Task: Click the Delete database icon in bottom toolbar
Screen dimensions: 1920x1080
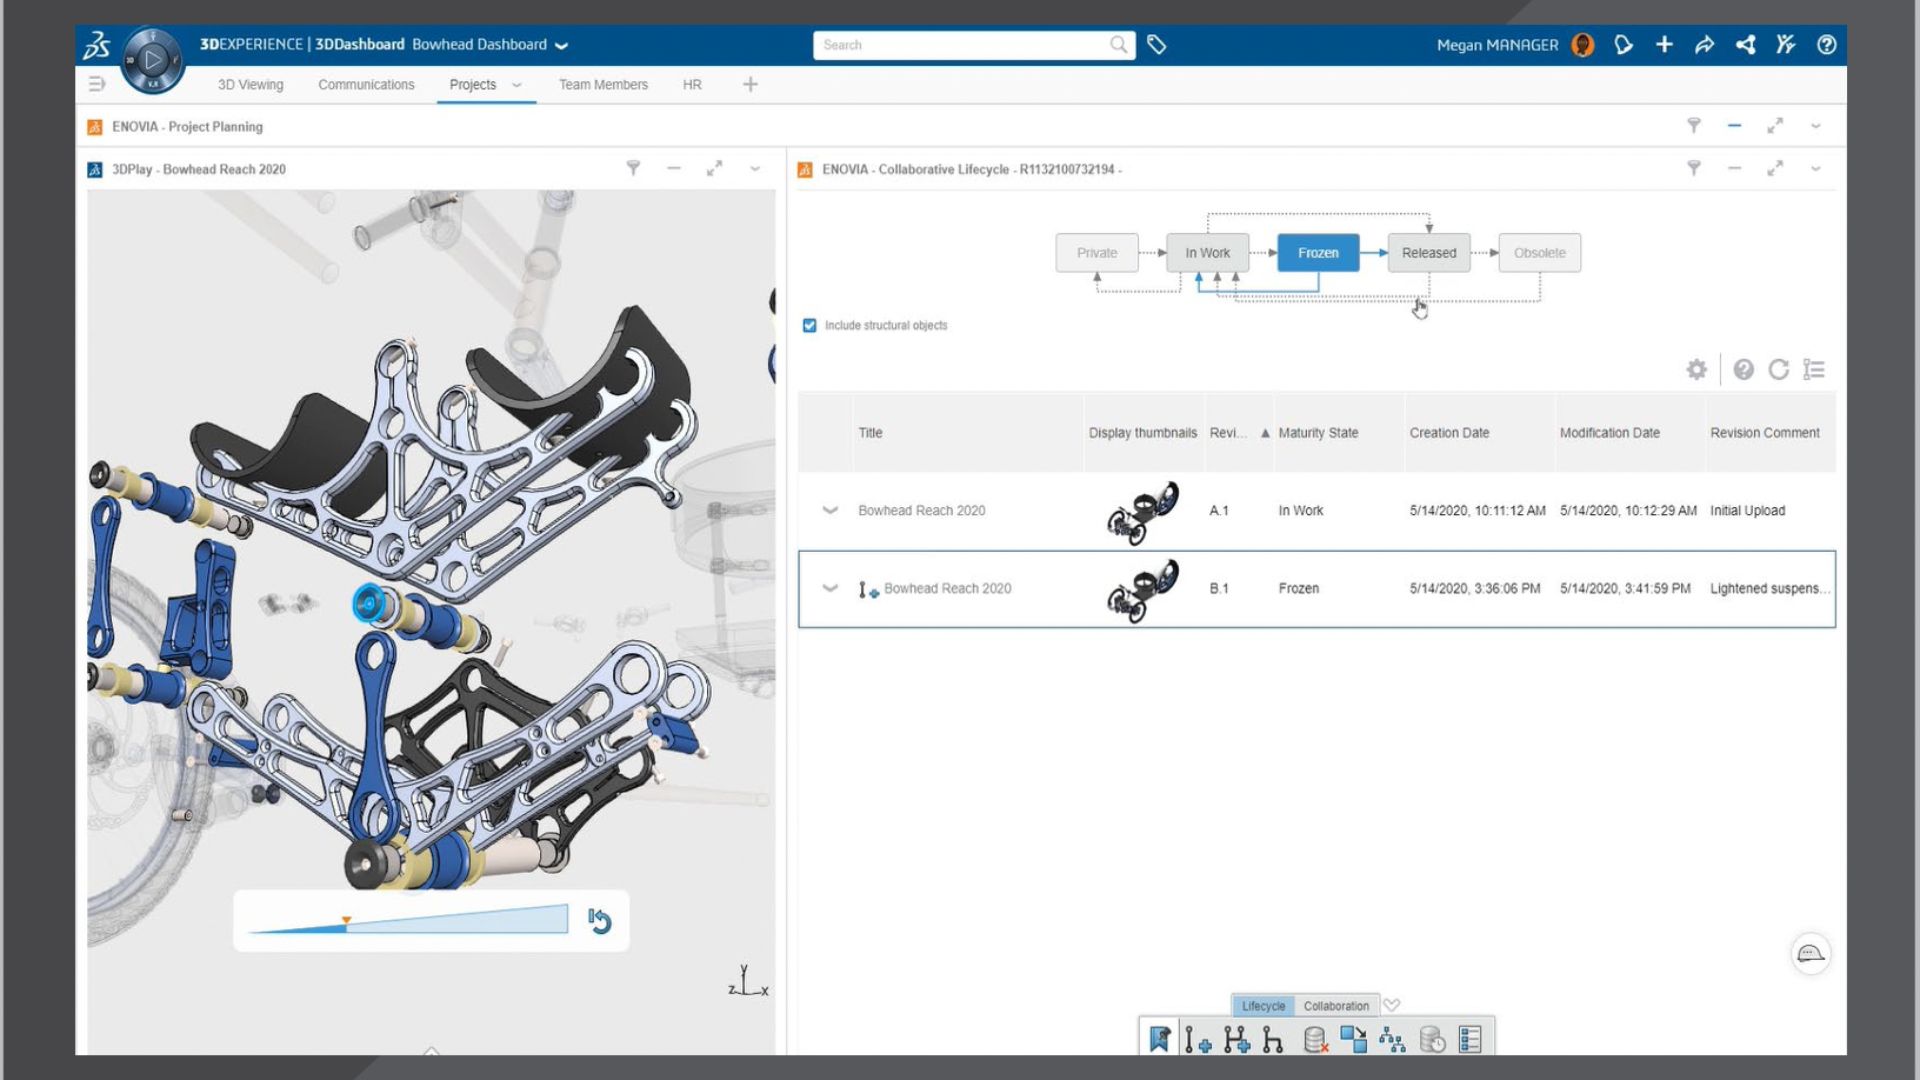Action: click(1316, 1040)
